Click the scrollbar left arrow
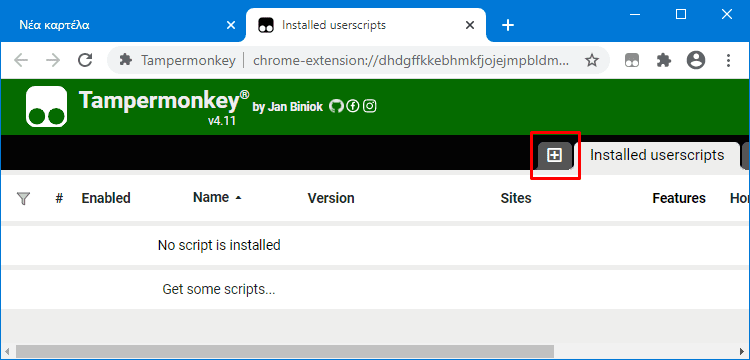750x360 pixels. (7, 352)
